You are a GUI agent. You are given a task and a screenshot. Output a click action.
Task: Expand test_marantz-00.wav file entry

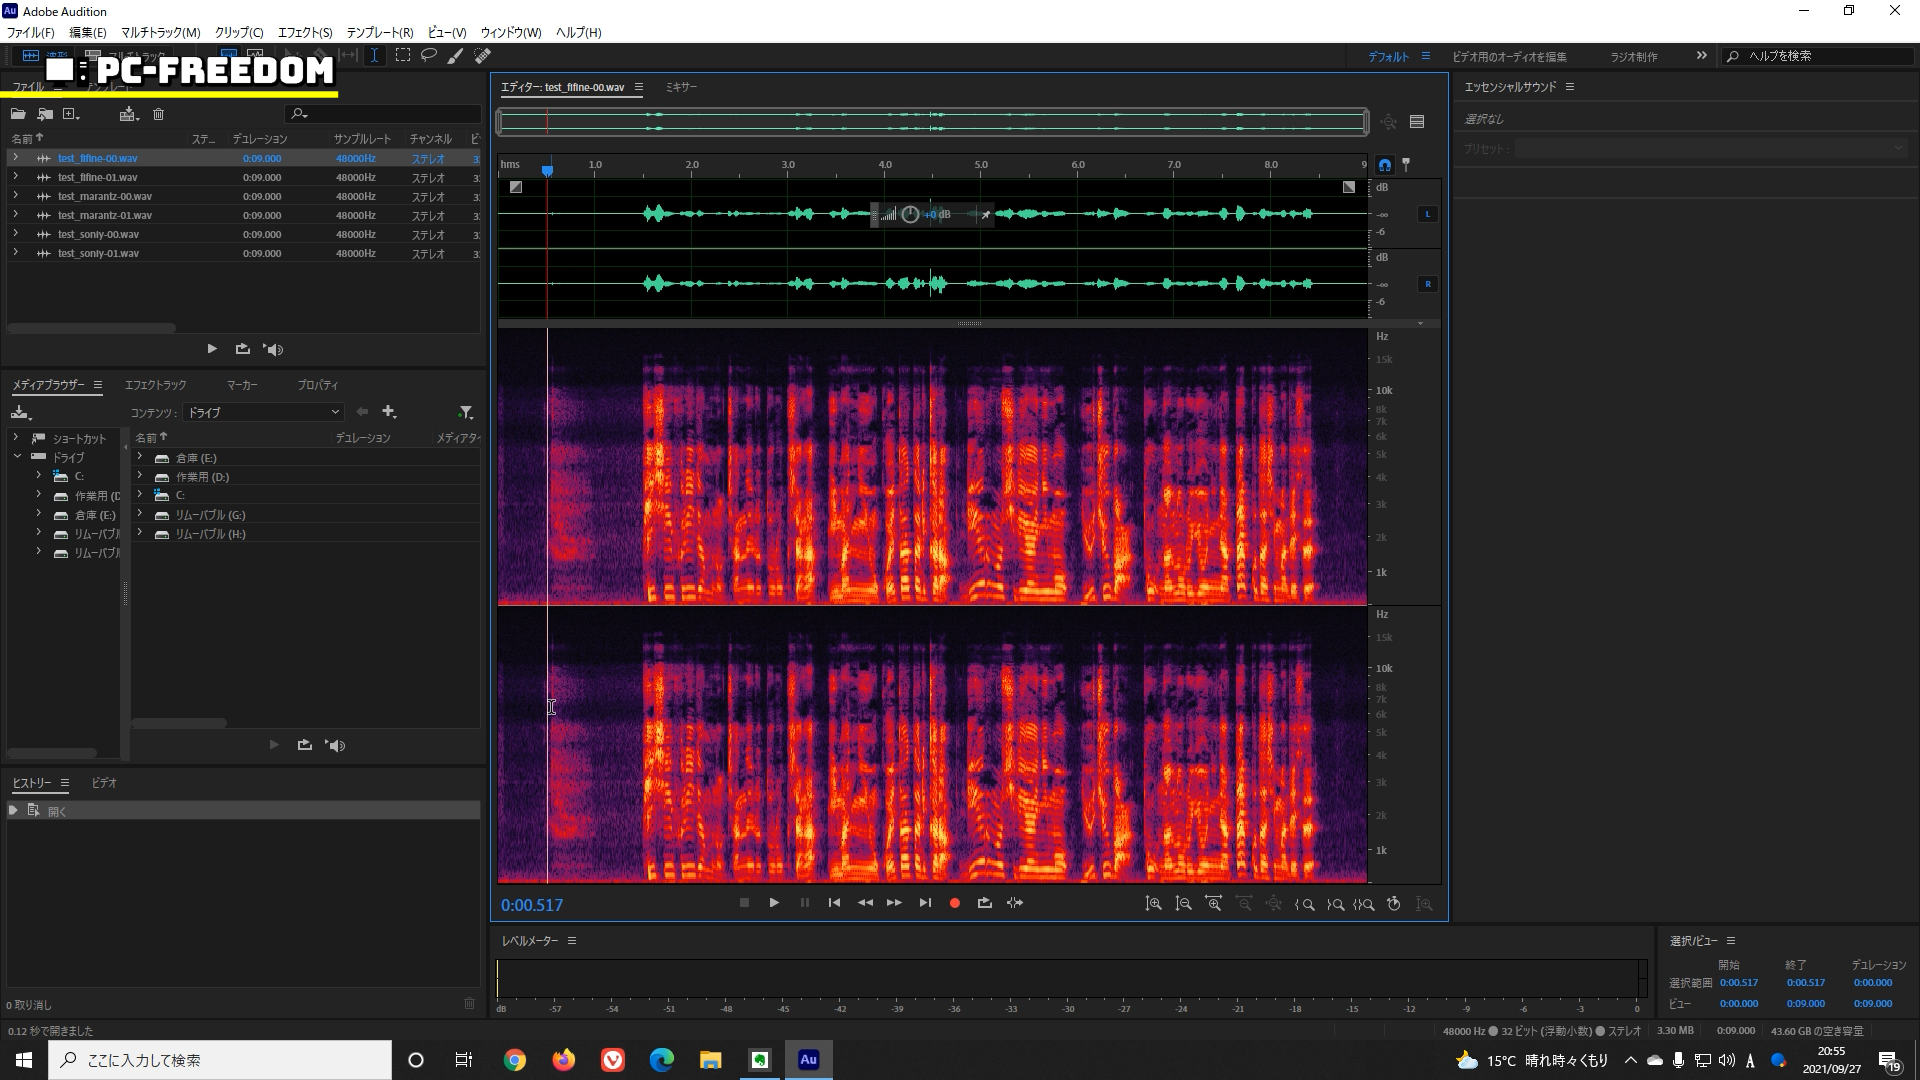[15, 196]
